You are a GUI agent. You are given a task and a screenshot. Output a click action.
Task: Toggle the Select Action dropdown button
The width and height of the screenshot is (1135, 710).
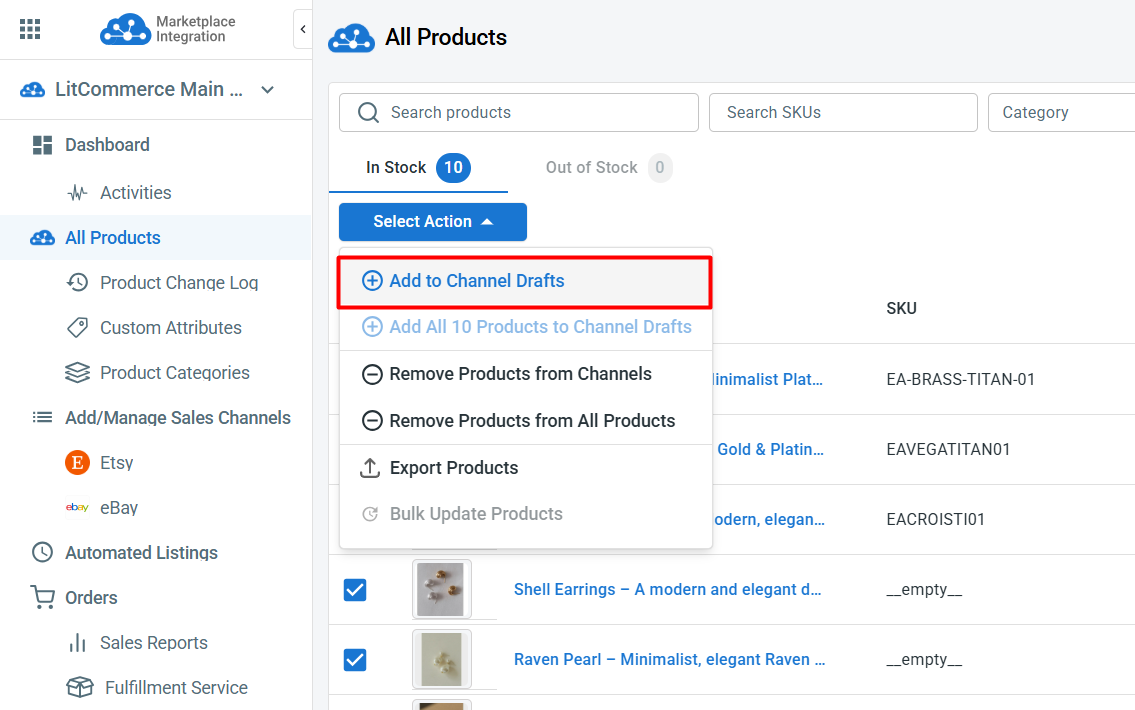tap(433, 221)
